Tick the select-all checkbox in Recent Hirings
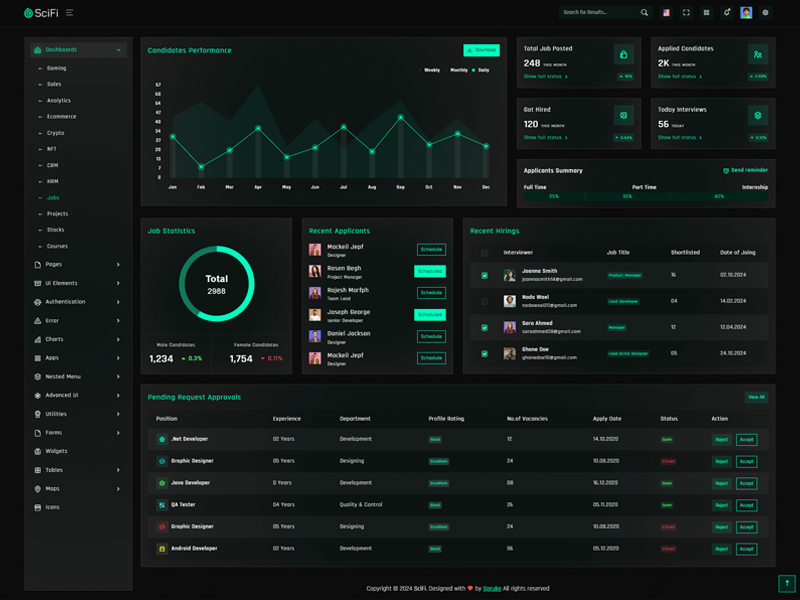The height and width of the screenshot is (600, 800). coord(485,253)
